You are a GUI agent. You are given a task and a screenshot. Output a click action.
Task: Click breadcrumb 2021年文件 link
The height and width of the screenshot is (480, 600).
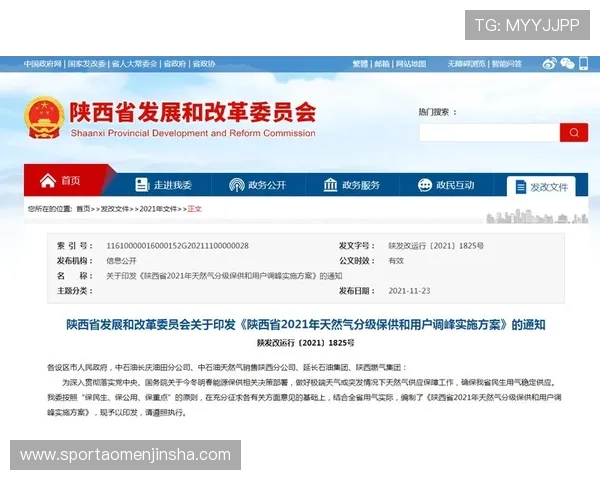pyautogui.click(x=158, y=209)
